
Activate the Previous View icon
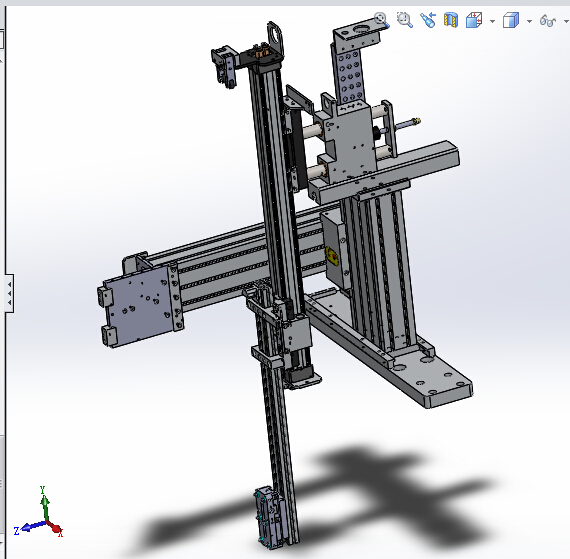coord(428,20)
